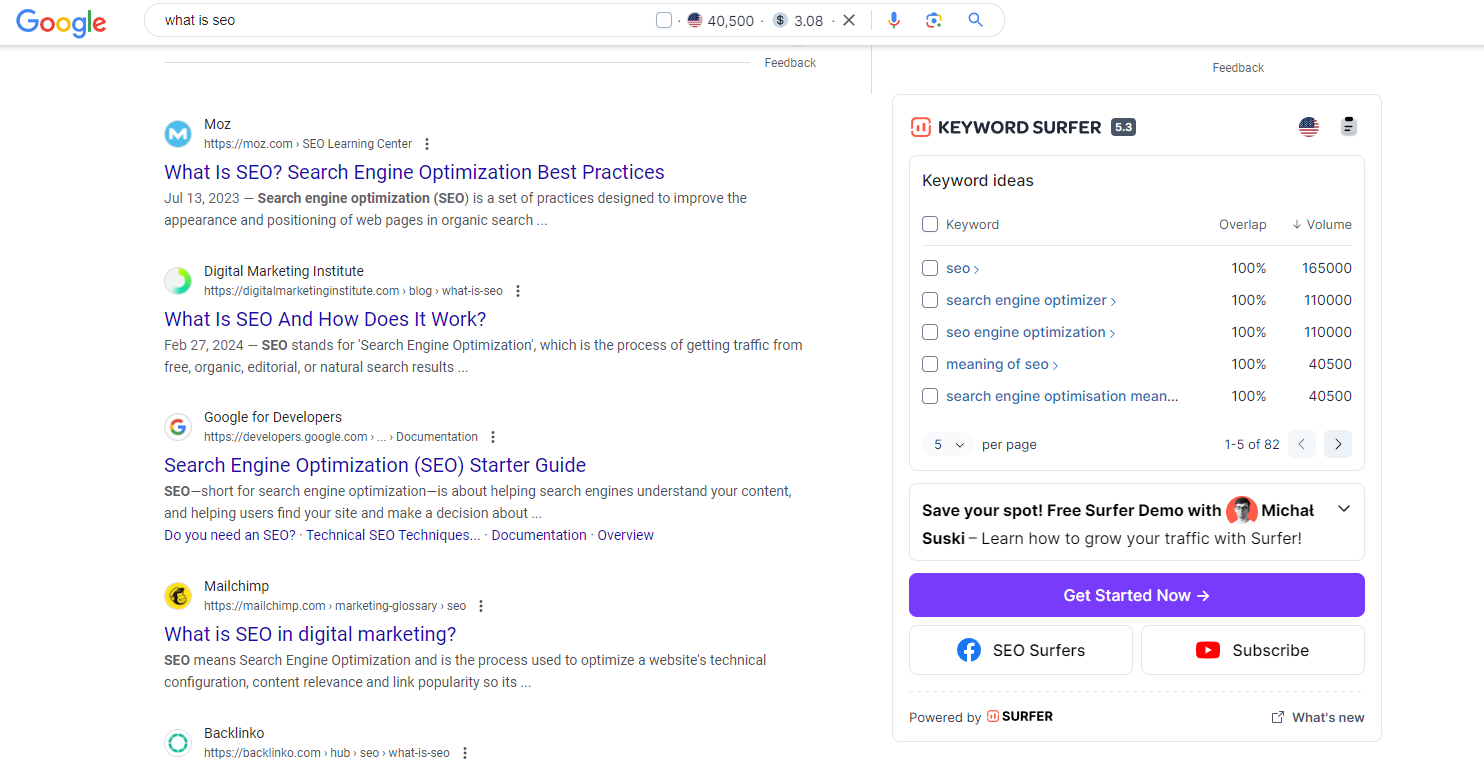This screenshot has height=763, width=1484.
Task: Open 'What is SEO in digital marketing?' result
Action: (310, 634)
